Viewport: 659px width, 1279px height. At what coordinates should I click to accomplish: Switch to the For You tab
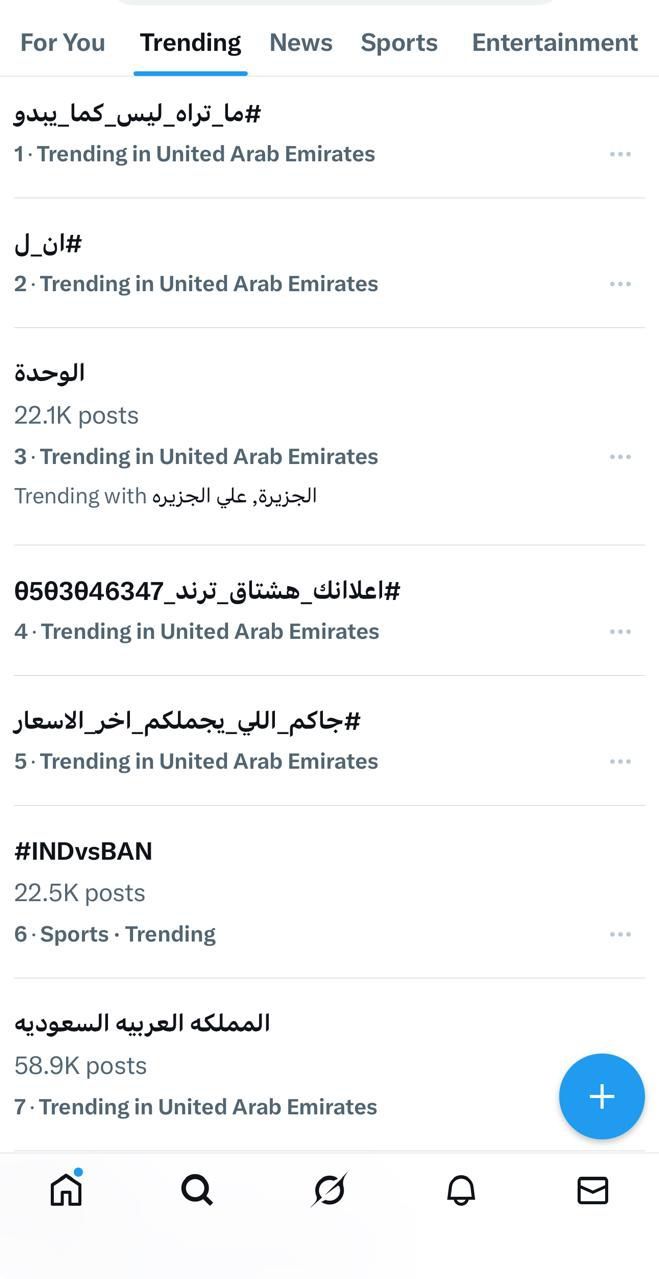(62, 42)
